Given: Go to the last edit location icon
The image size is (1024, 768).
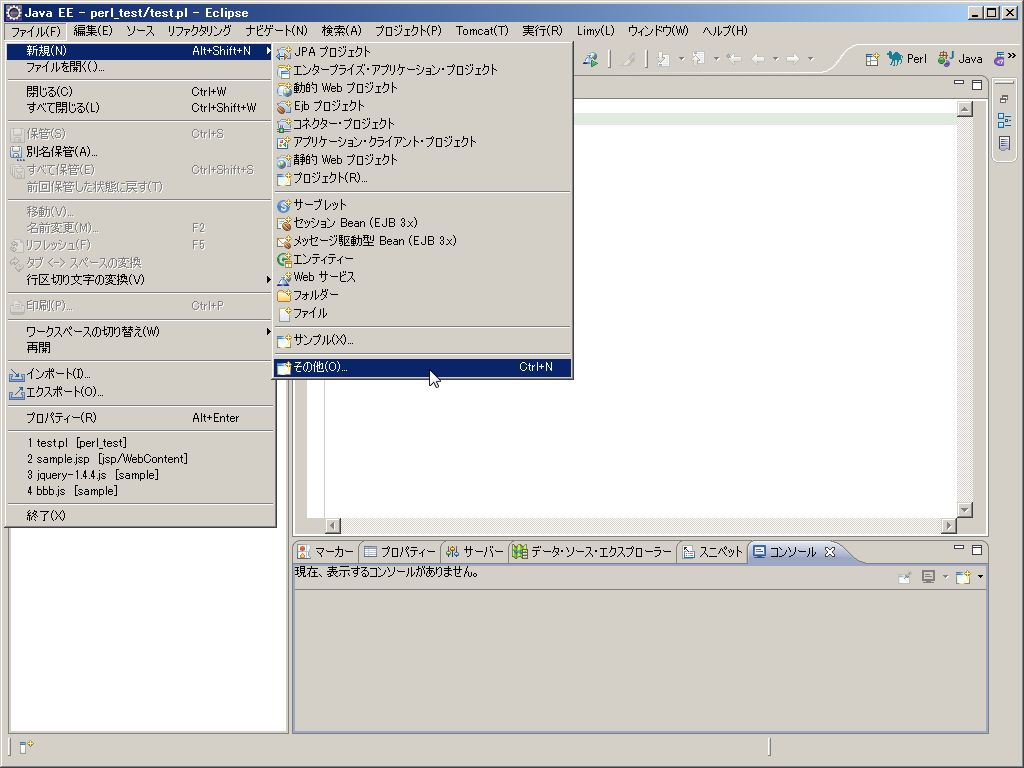Looking at the screenshot, I should 733,59.
